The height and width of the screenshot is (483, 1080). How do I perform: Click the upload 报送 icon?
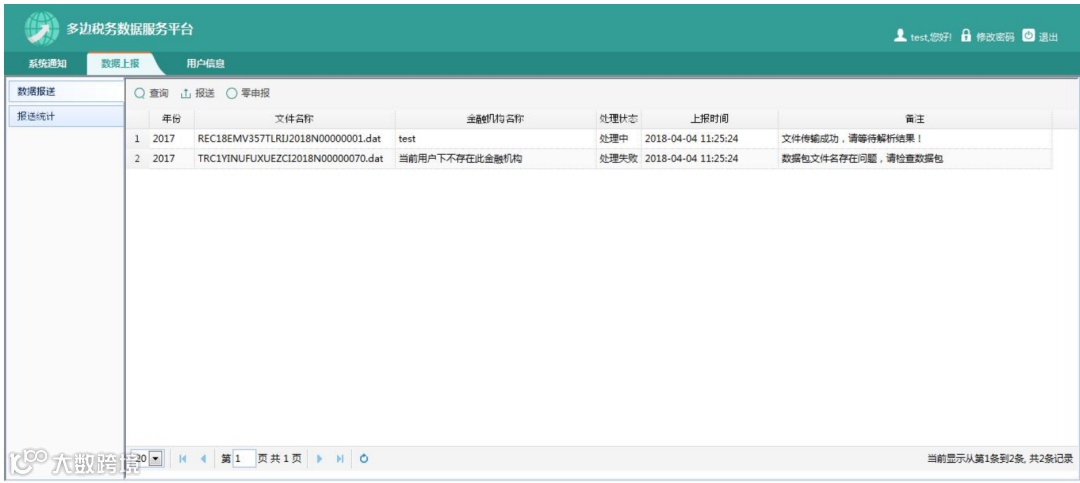pyautogui.click(x=185, y=93)
